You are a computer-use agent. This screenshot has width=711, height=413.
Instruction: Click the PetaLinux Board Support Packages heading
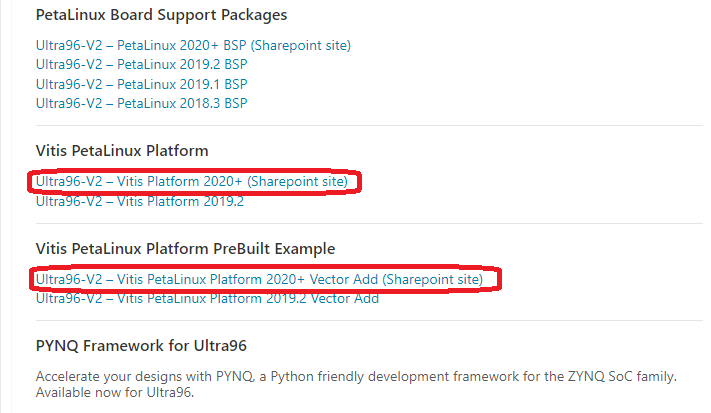[161, 16]
